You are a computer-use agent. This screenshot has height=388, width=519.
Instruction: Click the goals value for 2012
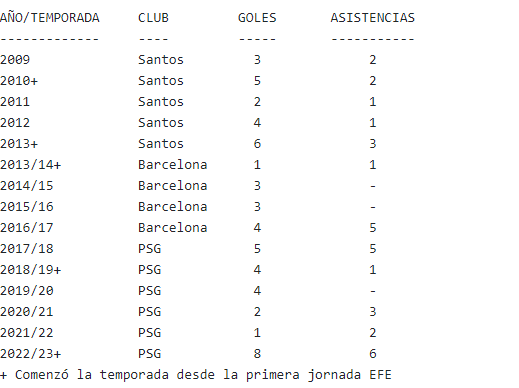(x=257, y=123)
